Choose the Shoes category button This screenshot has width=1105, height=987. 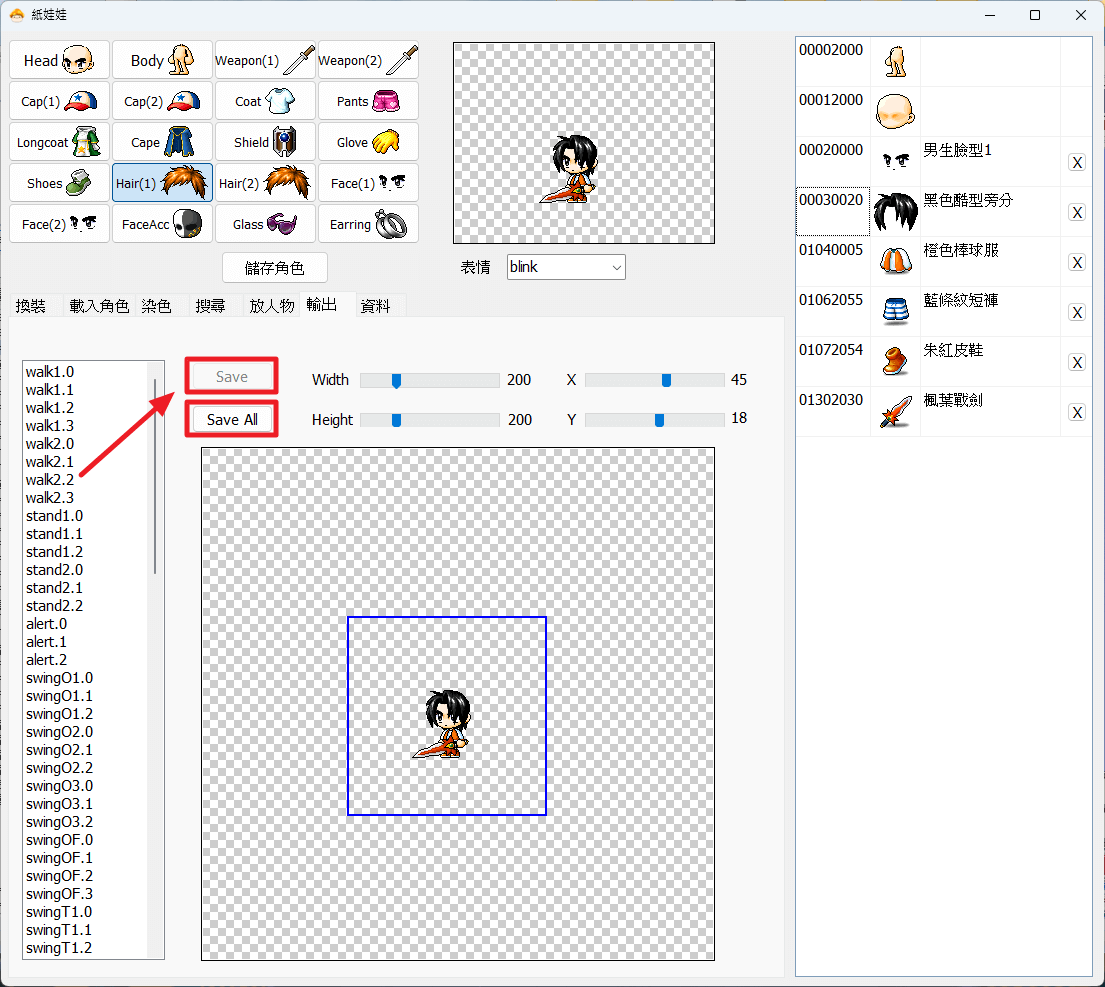click(x=60, y=183)
